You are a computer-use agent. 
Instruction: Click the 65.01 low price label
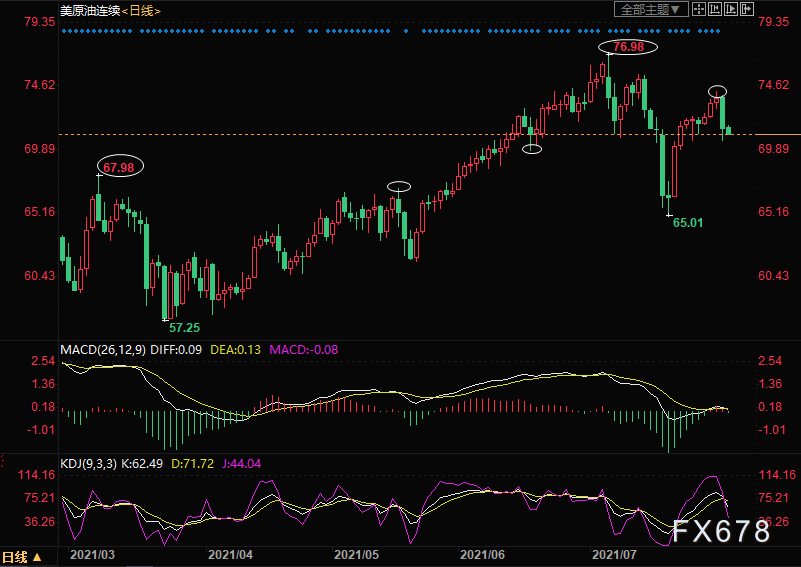point(687,222)
